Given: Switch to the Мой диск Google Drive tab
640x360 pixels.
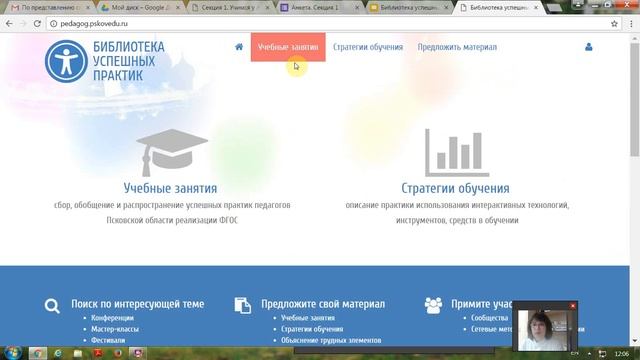Looking at the screenshot, I should [x=140, y=7].
